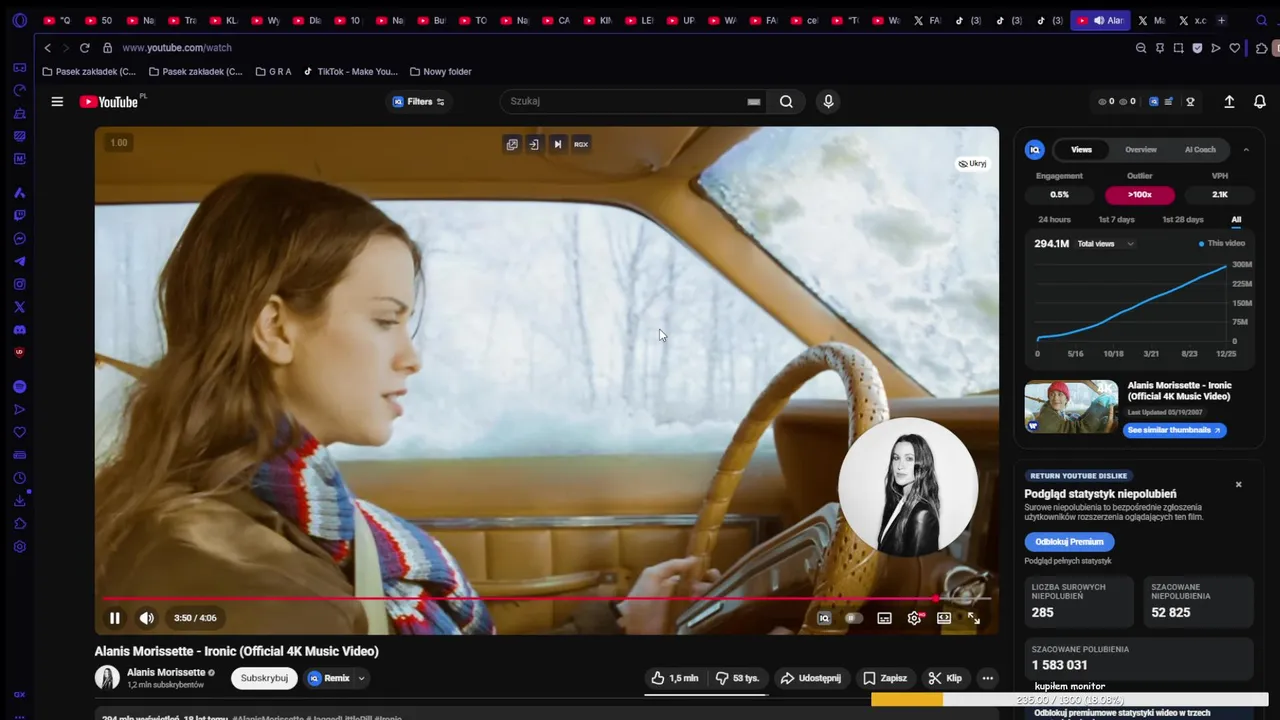Open Discord in the browser sidebar
Image resolution: width=1280 pixels, height=720 pixels.
click(19, 330)
